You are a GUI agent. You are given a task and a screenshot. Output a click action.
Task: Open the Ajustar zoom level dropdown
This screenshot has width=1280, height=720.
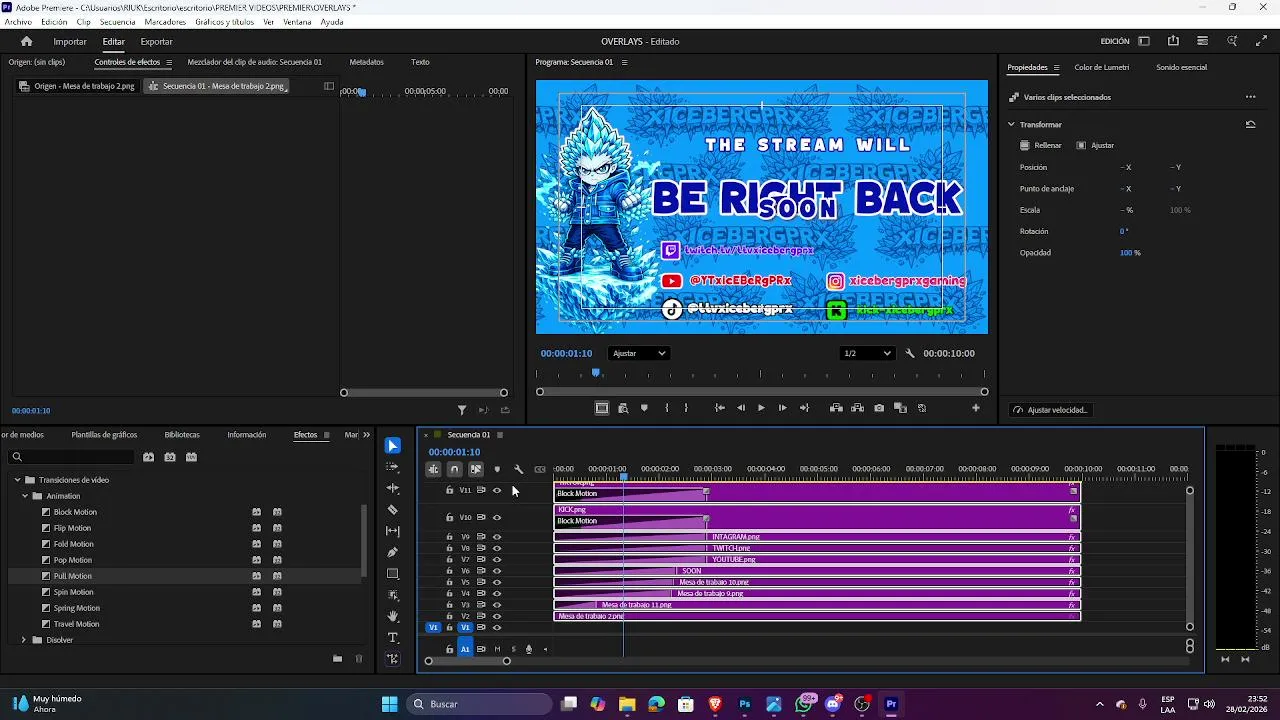(x=639, y=353)
